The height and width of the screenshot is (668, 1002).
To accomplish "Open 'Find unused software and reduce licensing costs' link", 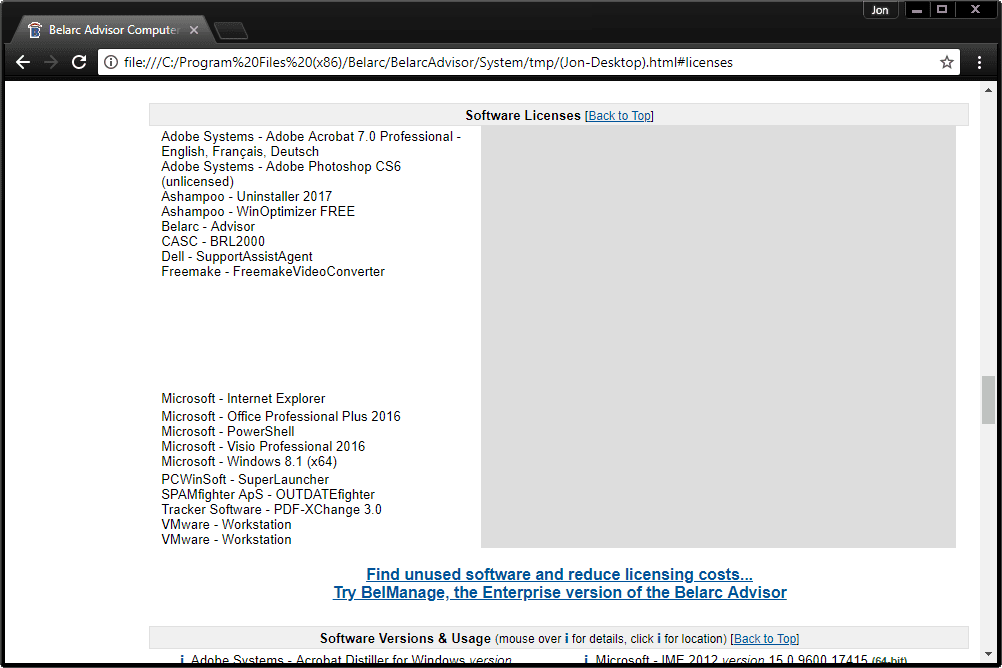I will tap(559, 574).
